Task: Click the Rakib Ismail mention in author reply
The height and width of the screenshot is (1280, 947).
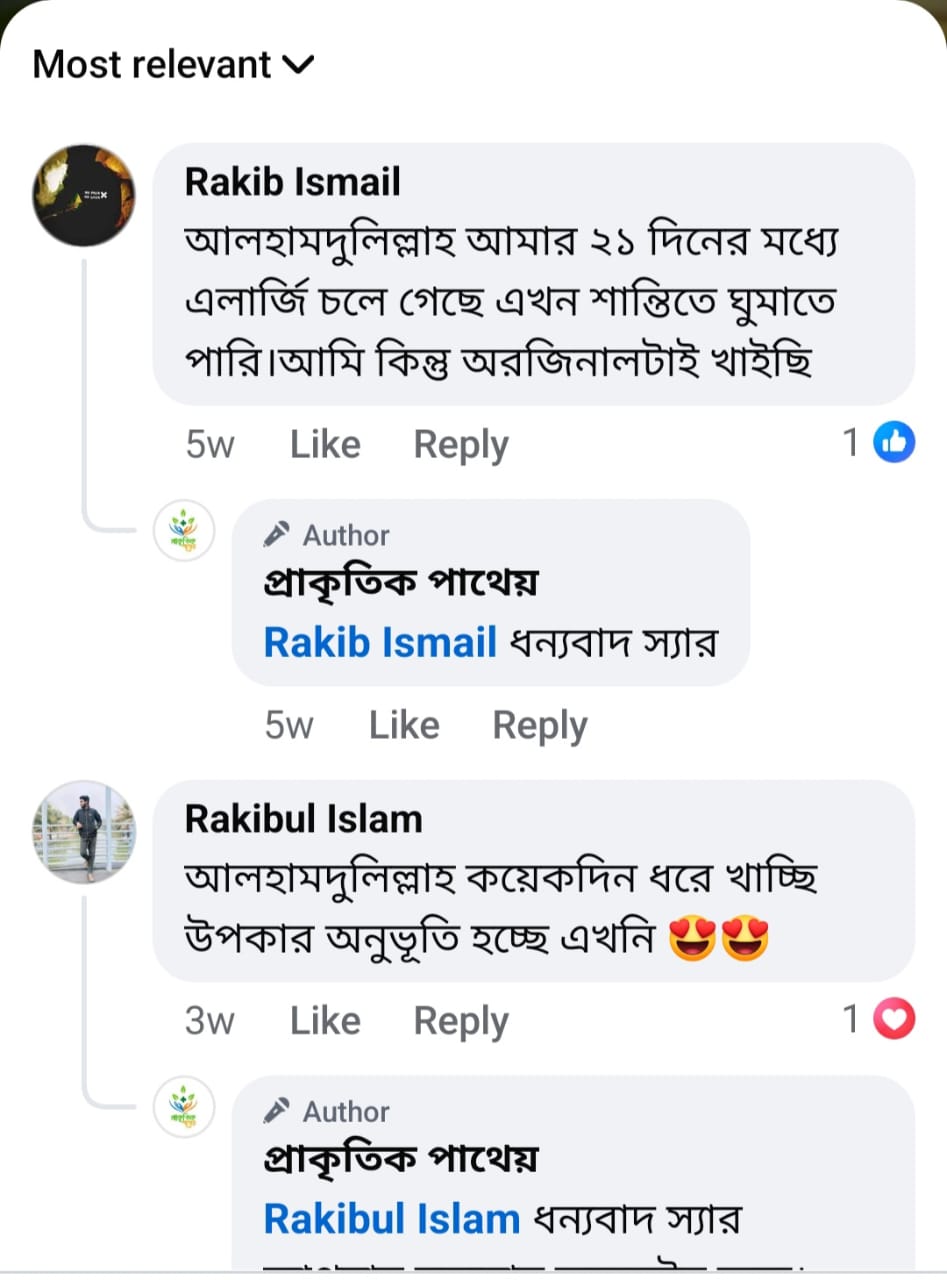Action: 380,642
